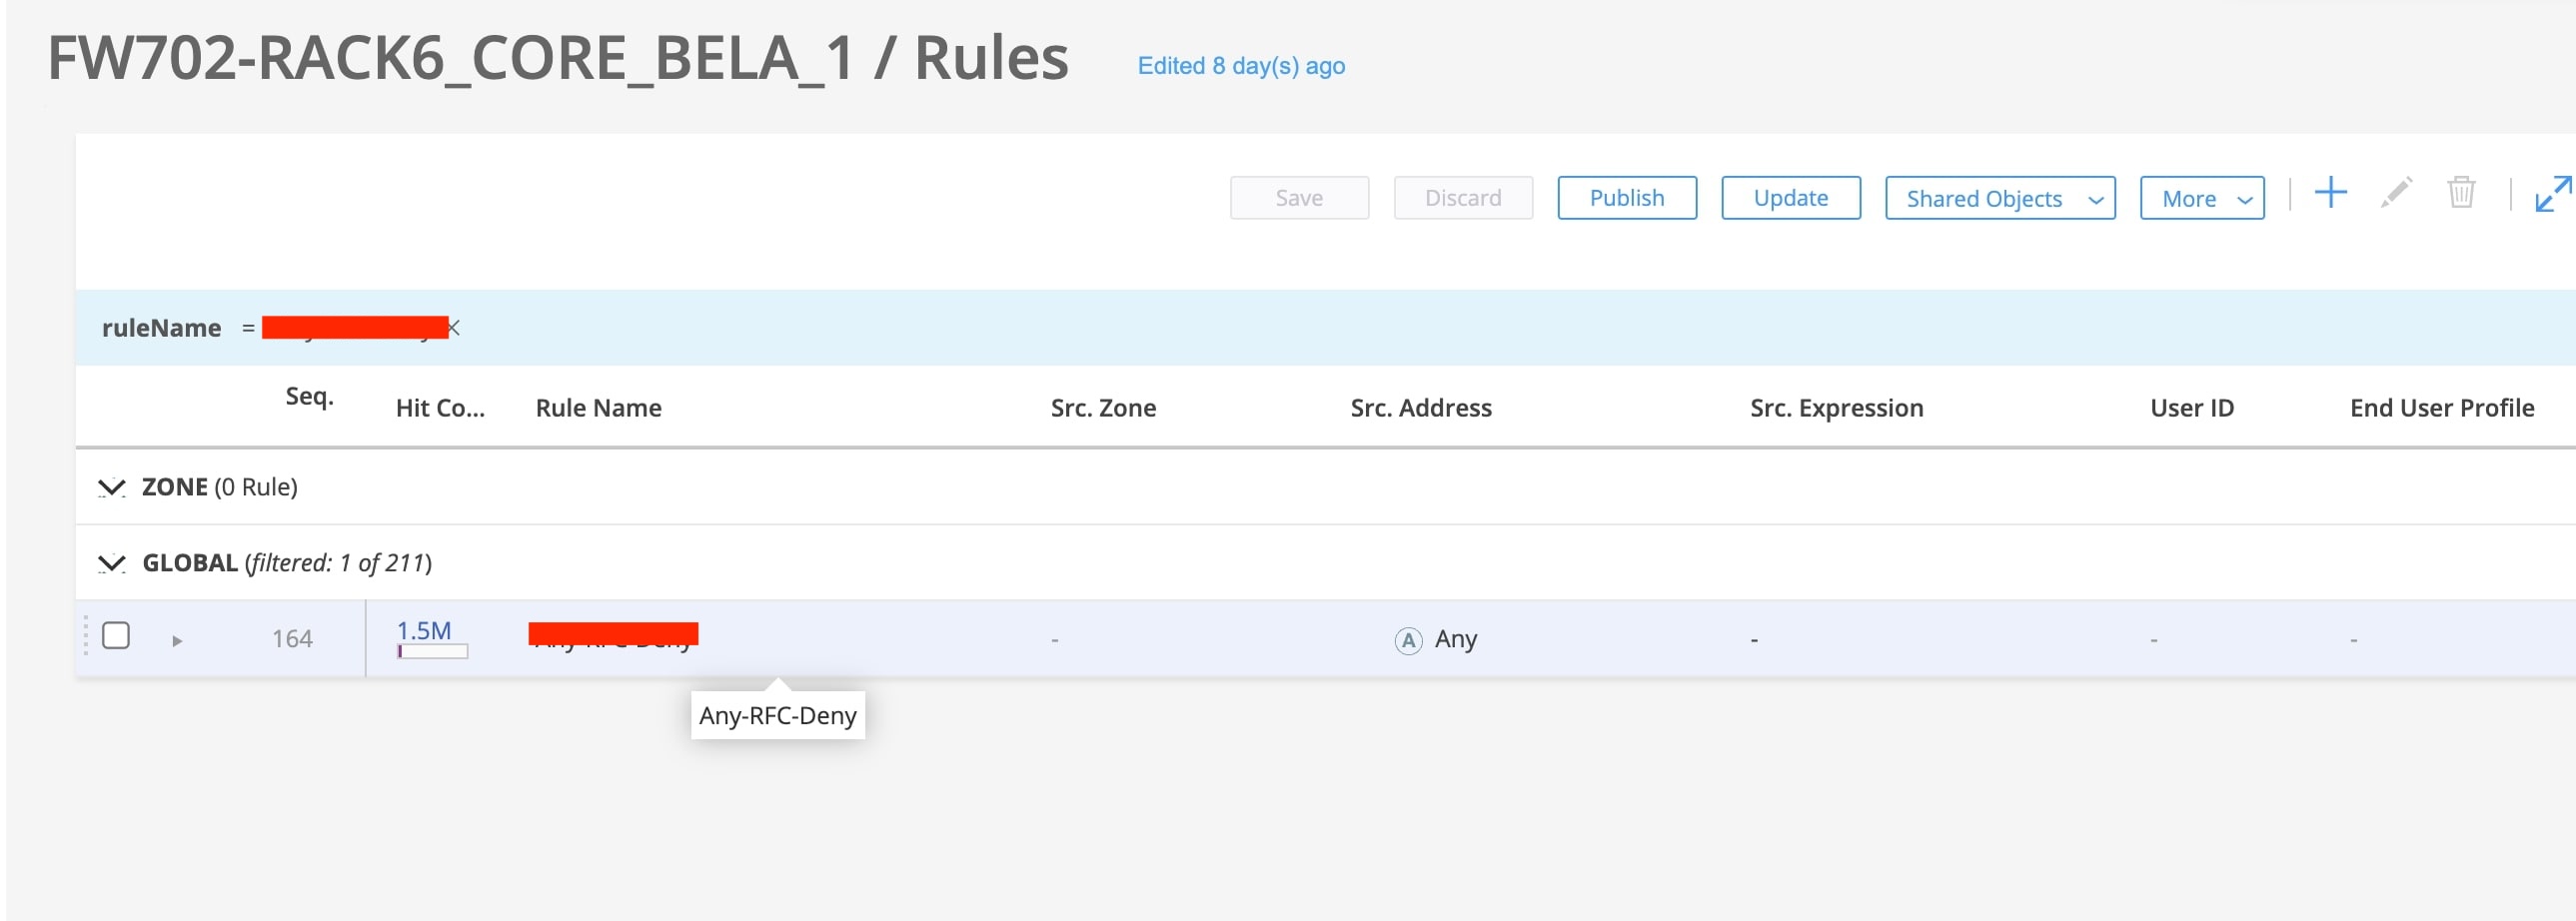The height and width of the screenshot is (921, 2576).
Task: Click the Any address object icon
Action: tap(1408, 640)
